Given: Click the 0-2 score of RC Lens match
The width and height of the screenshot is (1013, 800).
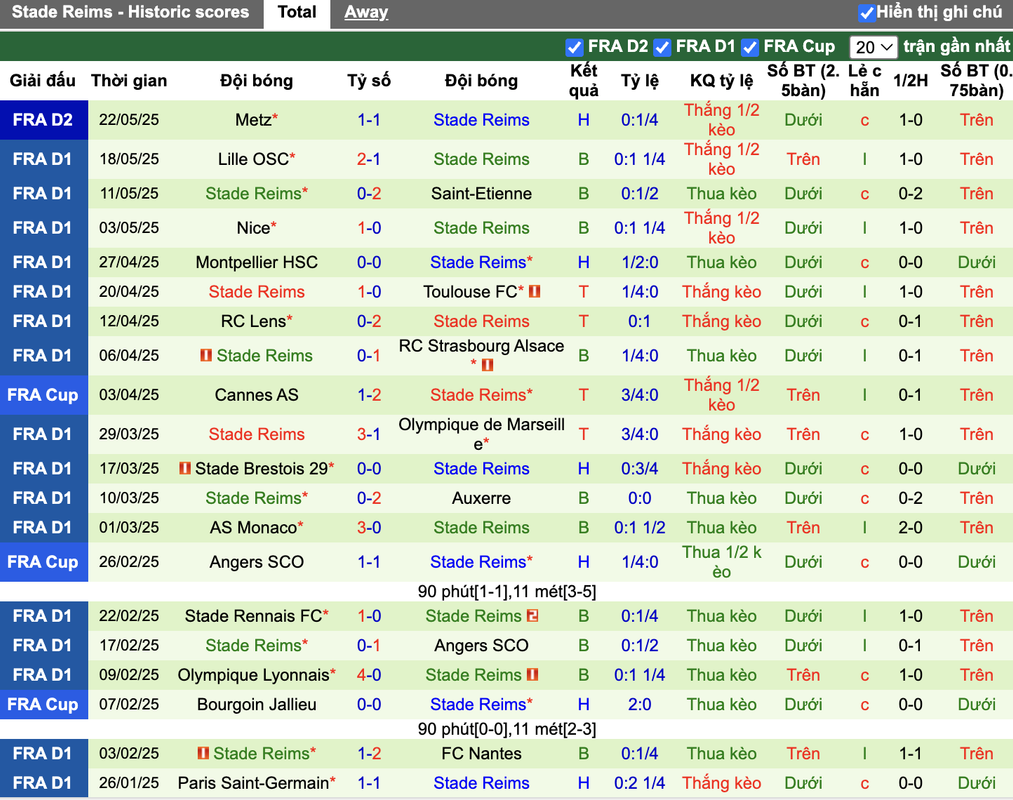Looking at the screenshot, I should [x=369, y=321].
